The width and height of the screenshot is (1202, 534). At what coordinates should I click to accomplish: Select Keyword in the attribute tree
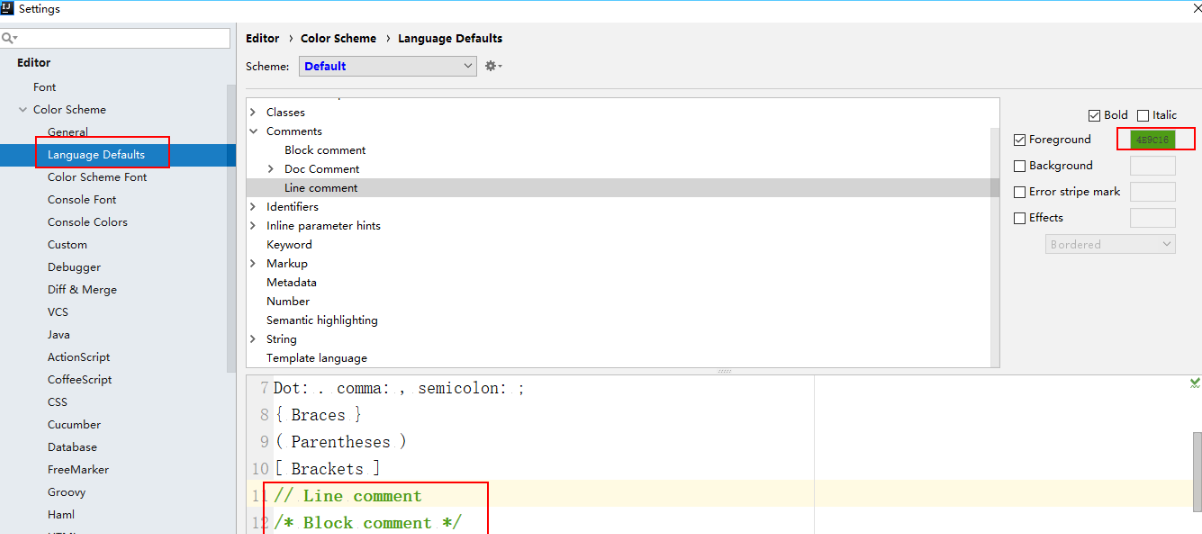(x=289, y=245)
